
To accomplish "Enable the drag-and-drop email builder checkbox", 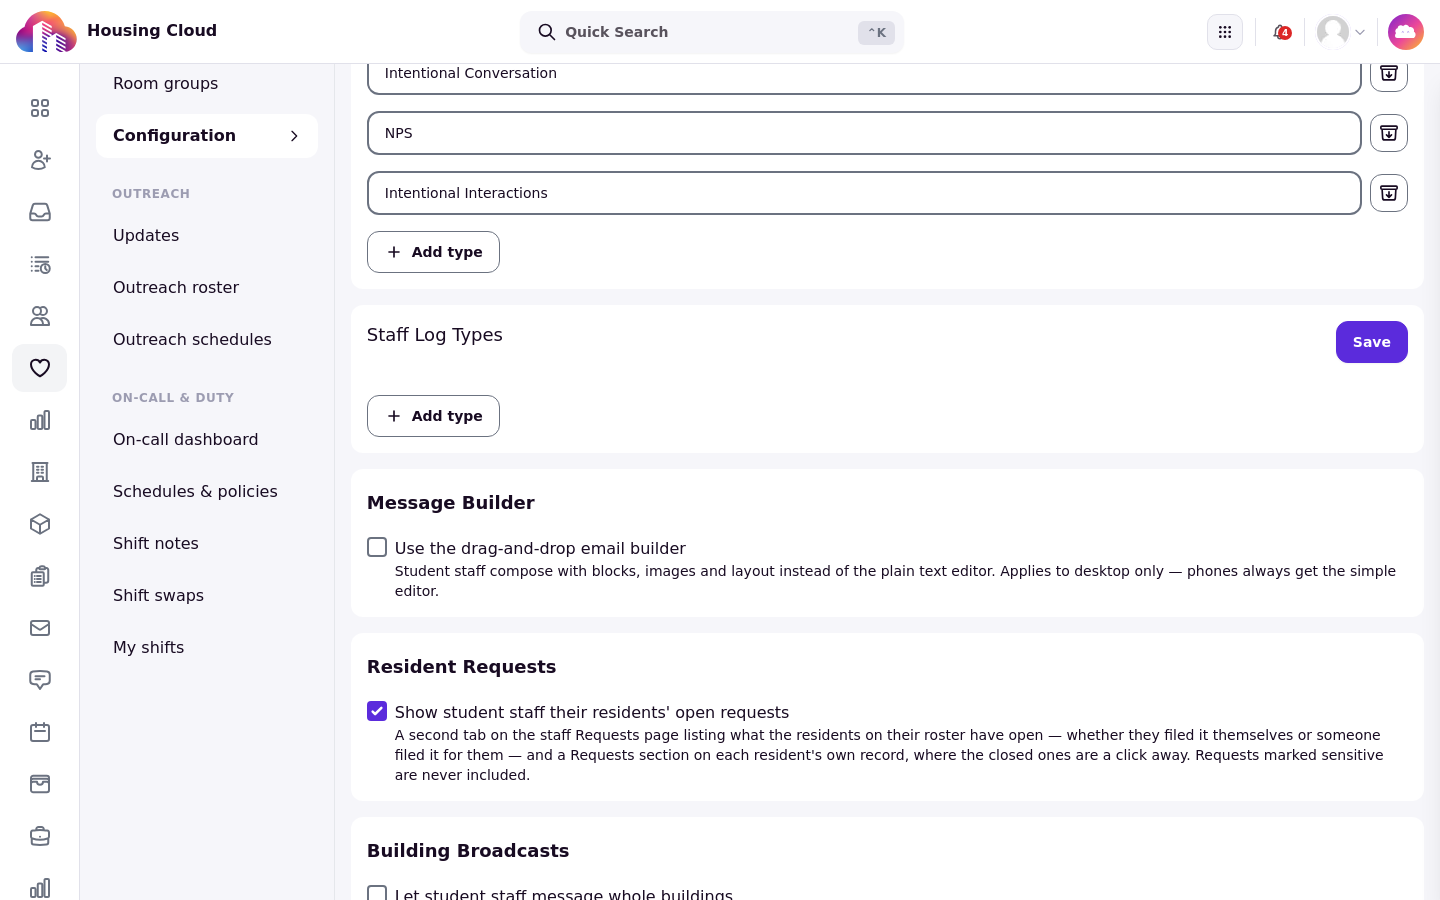I will pyautogui.click(x=377, y=547).
